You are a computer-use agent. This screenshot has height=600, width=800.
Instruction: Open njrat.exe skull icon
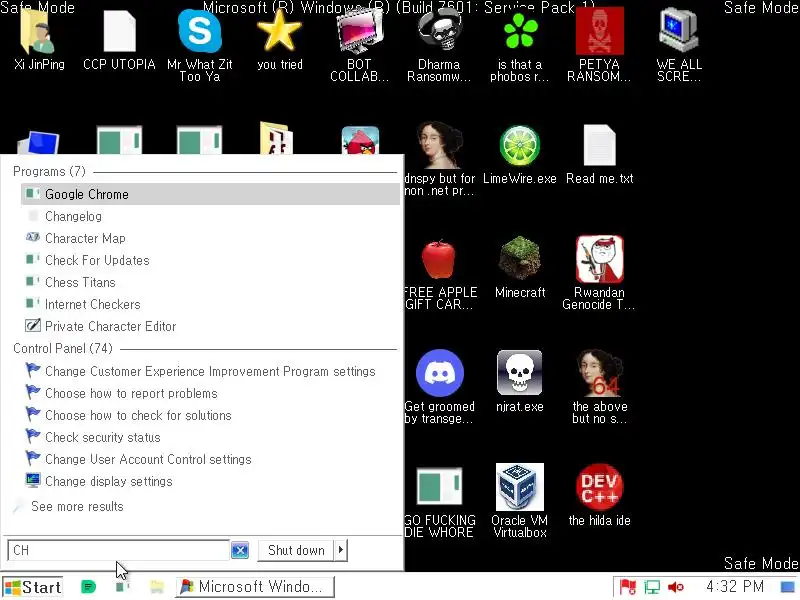point(520,373)
